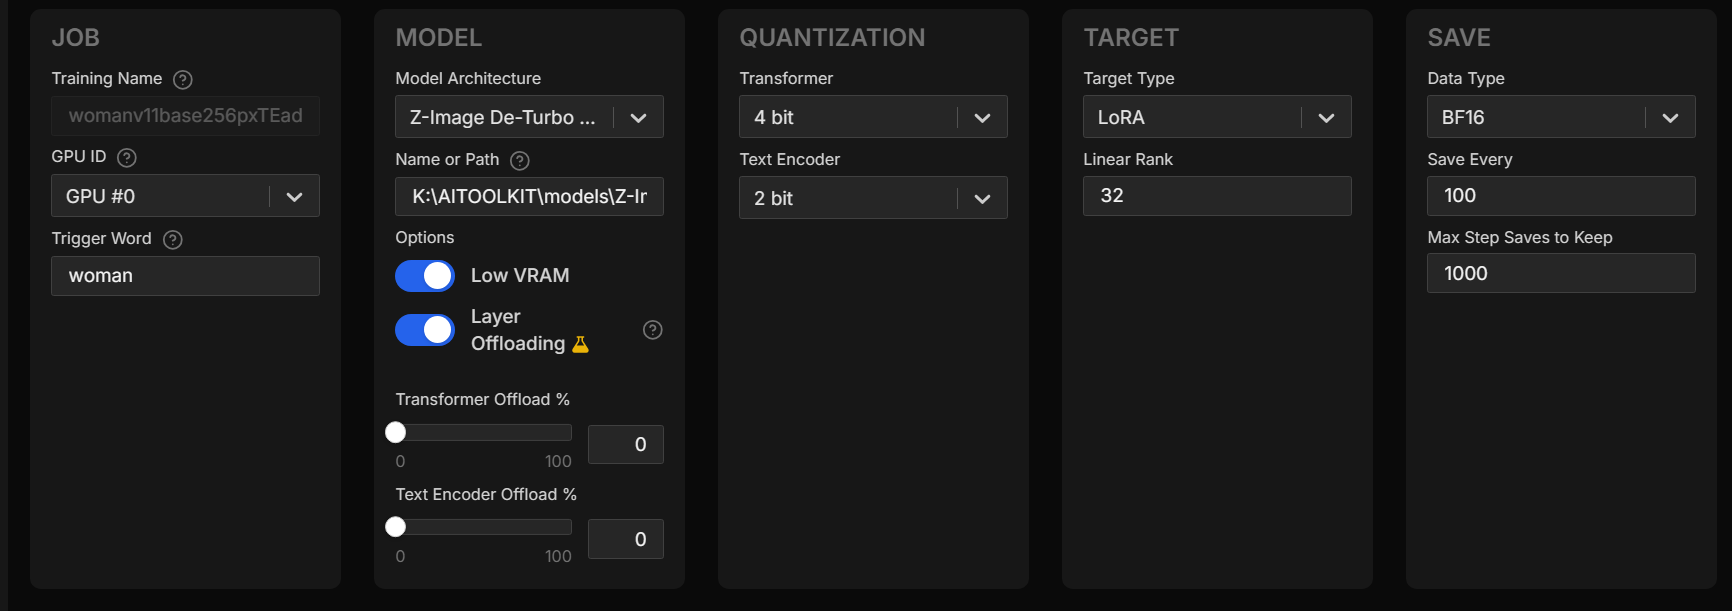Click the experimental flask icon beside Layer Offloading
This screenshot has width=1732, height=611.
[x=580, y=344]
